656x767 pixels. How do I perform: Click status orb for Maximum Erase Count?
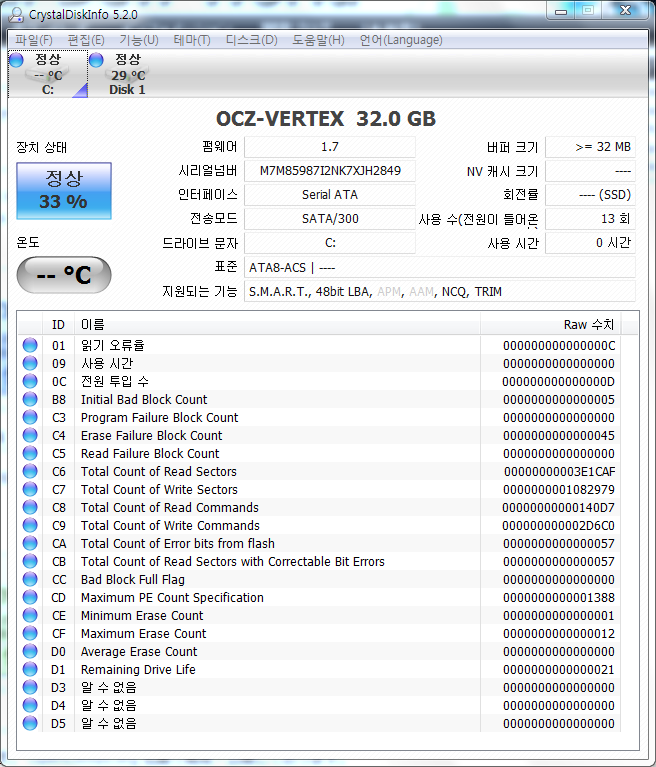30,633
